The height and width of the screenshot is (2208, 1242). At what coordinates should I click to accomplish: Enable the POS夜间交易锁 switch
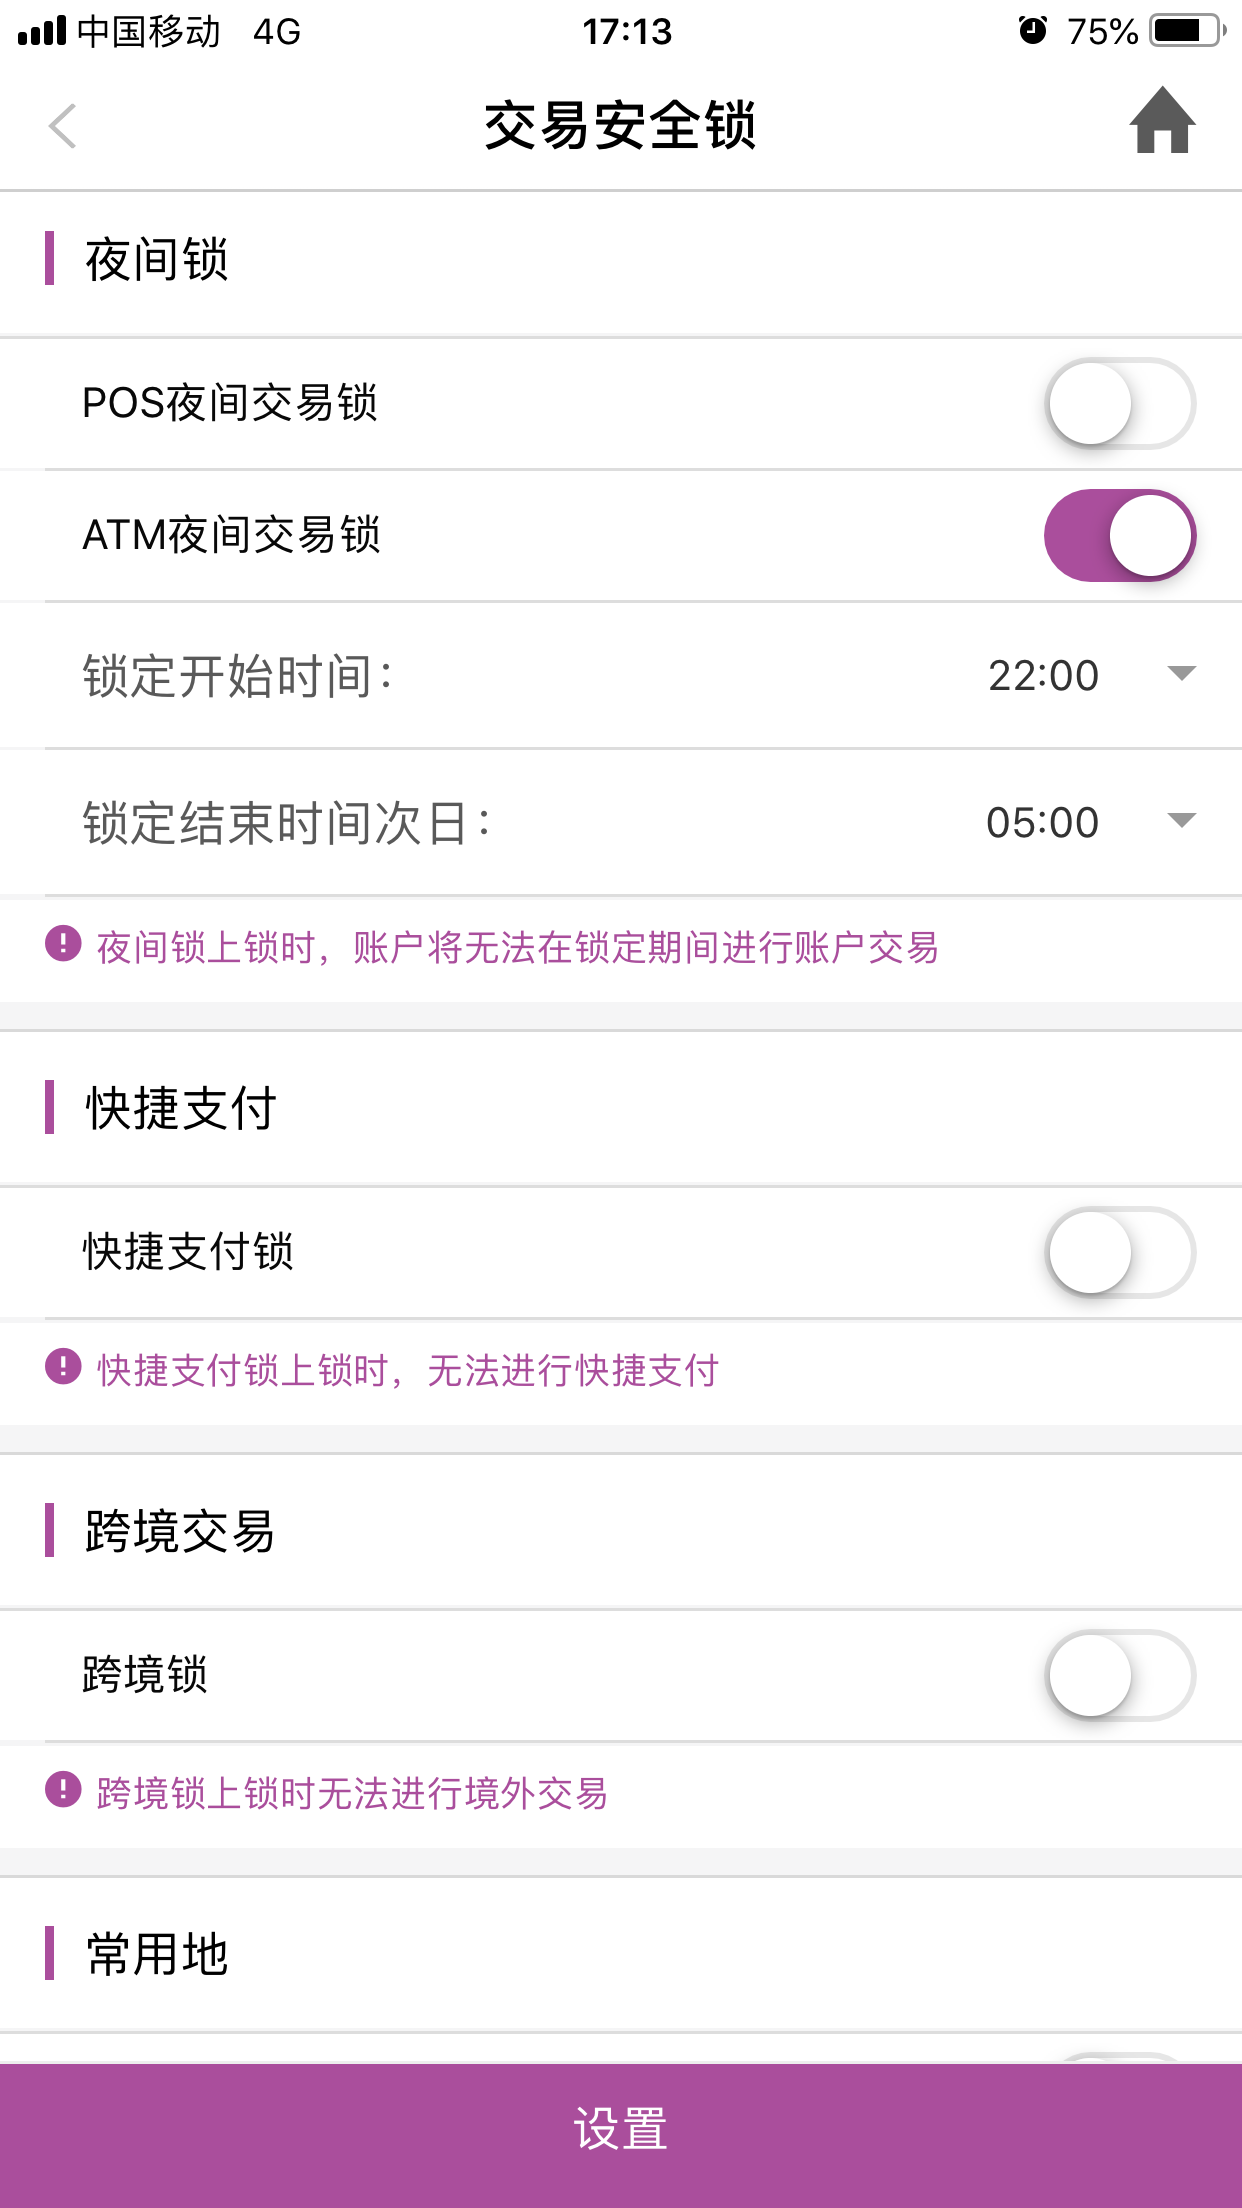pos(1120,403)
